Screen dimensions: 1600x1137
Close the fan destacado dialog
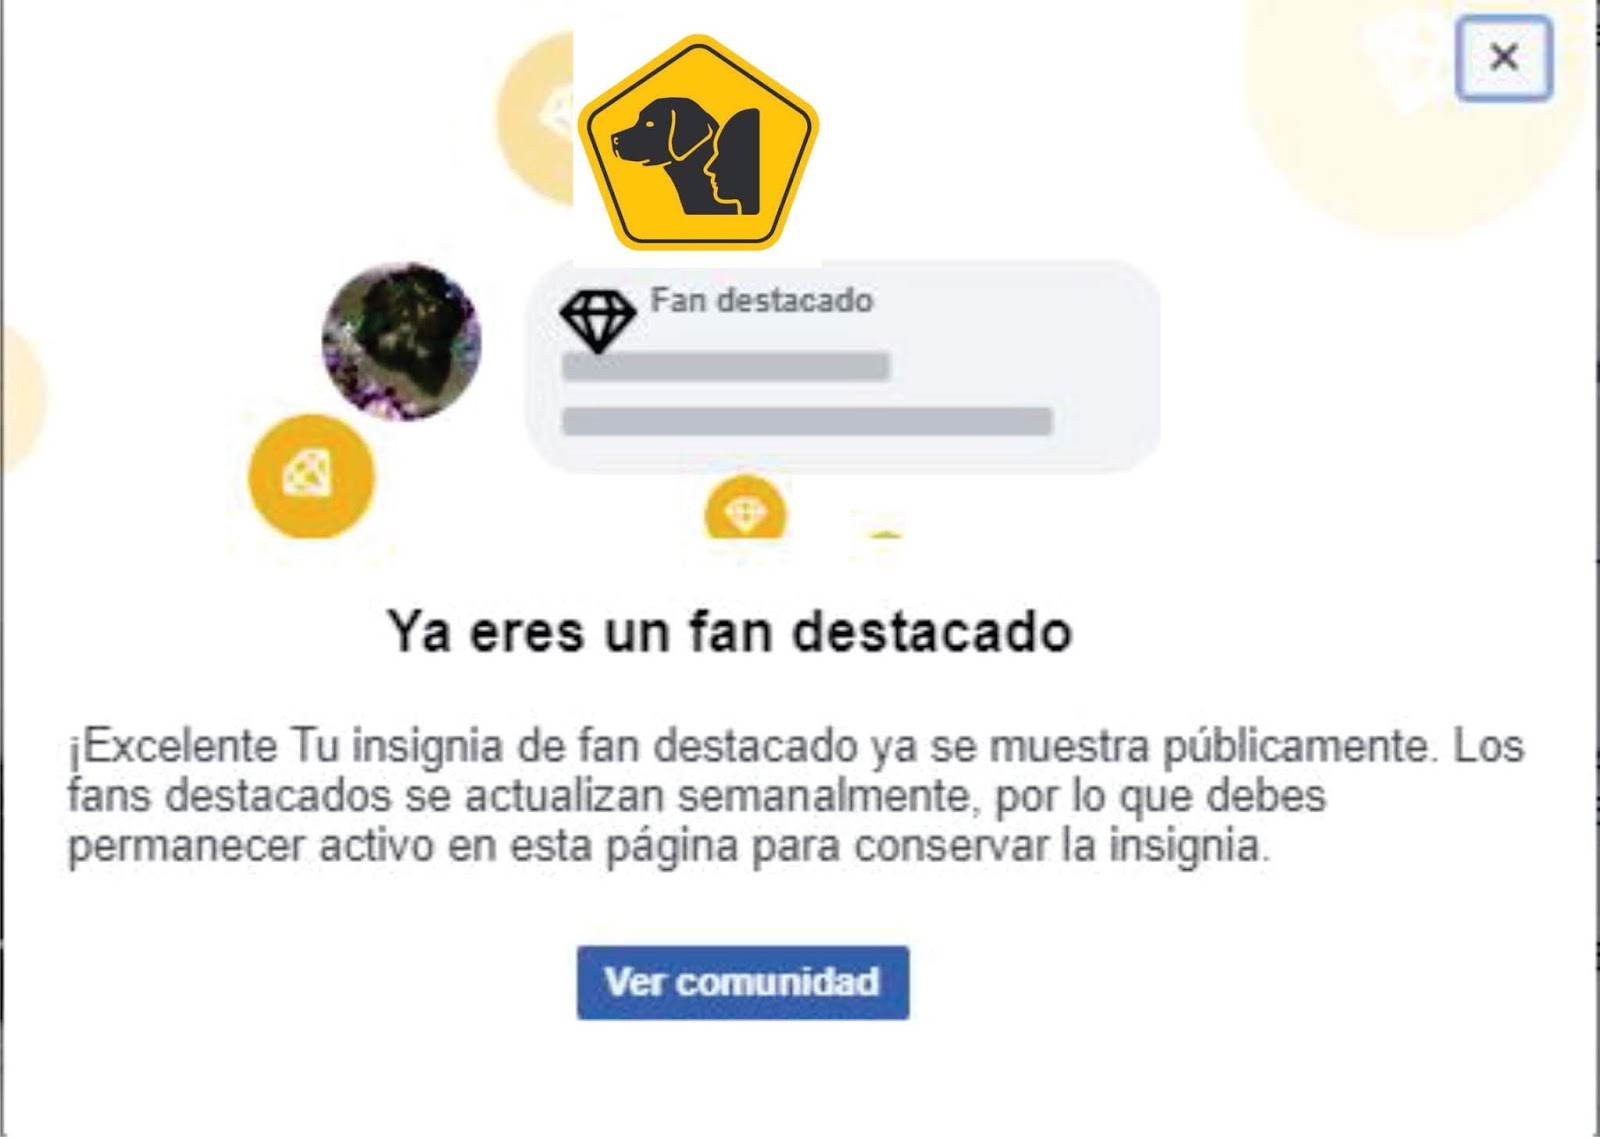point(1504,58)
